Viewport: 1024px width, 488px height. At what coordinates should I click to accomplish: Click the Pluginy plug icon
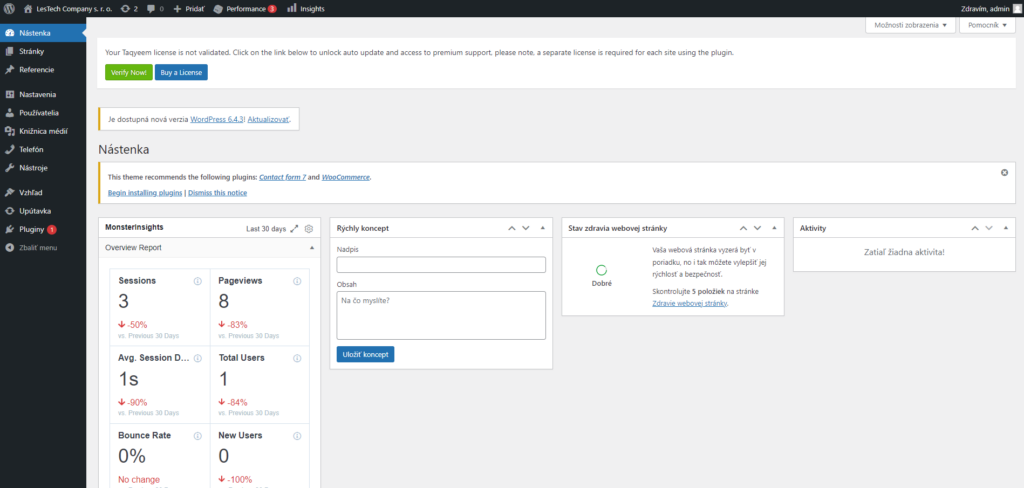pyautogui.click(x=9, y=229)
